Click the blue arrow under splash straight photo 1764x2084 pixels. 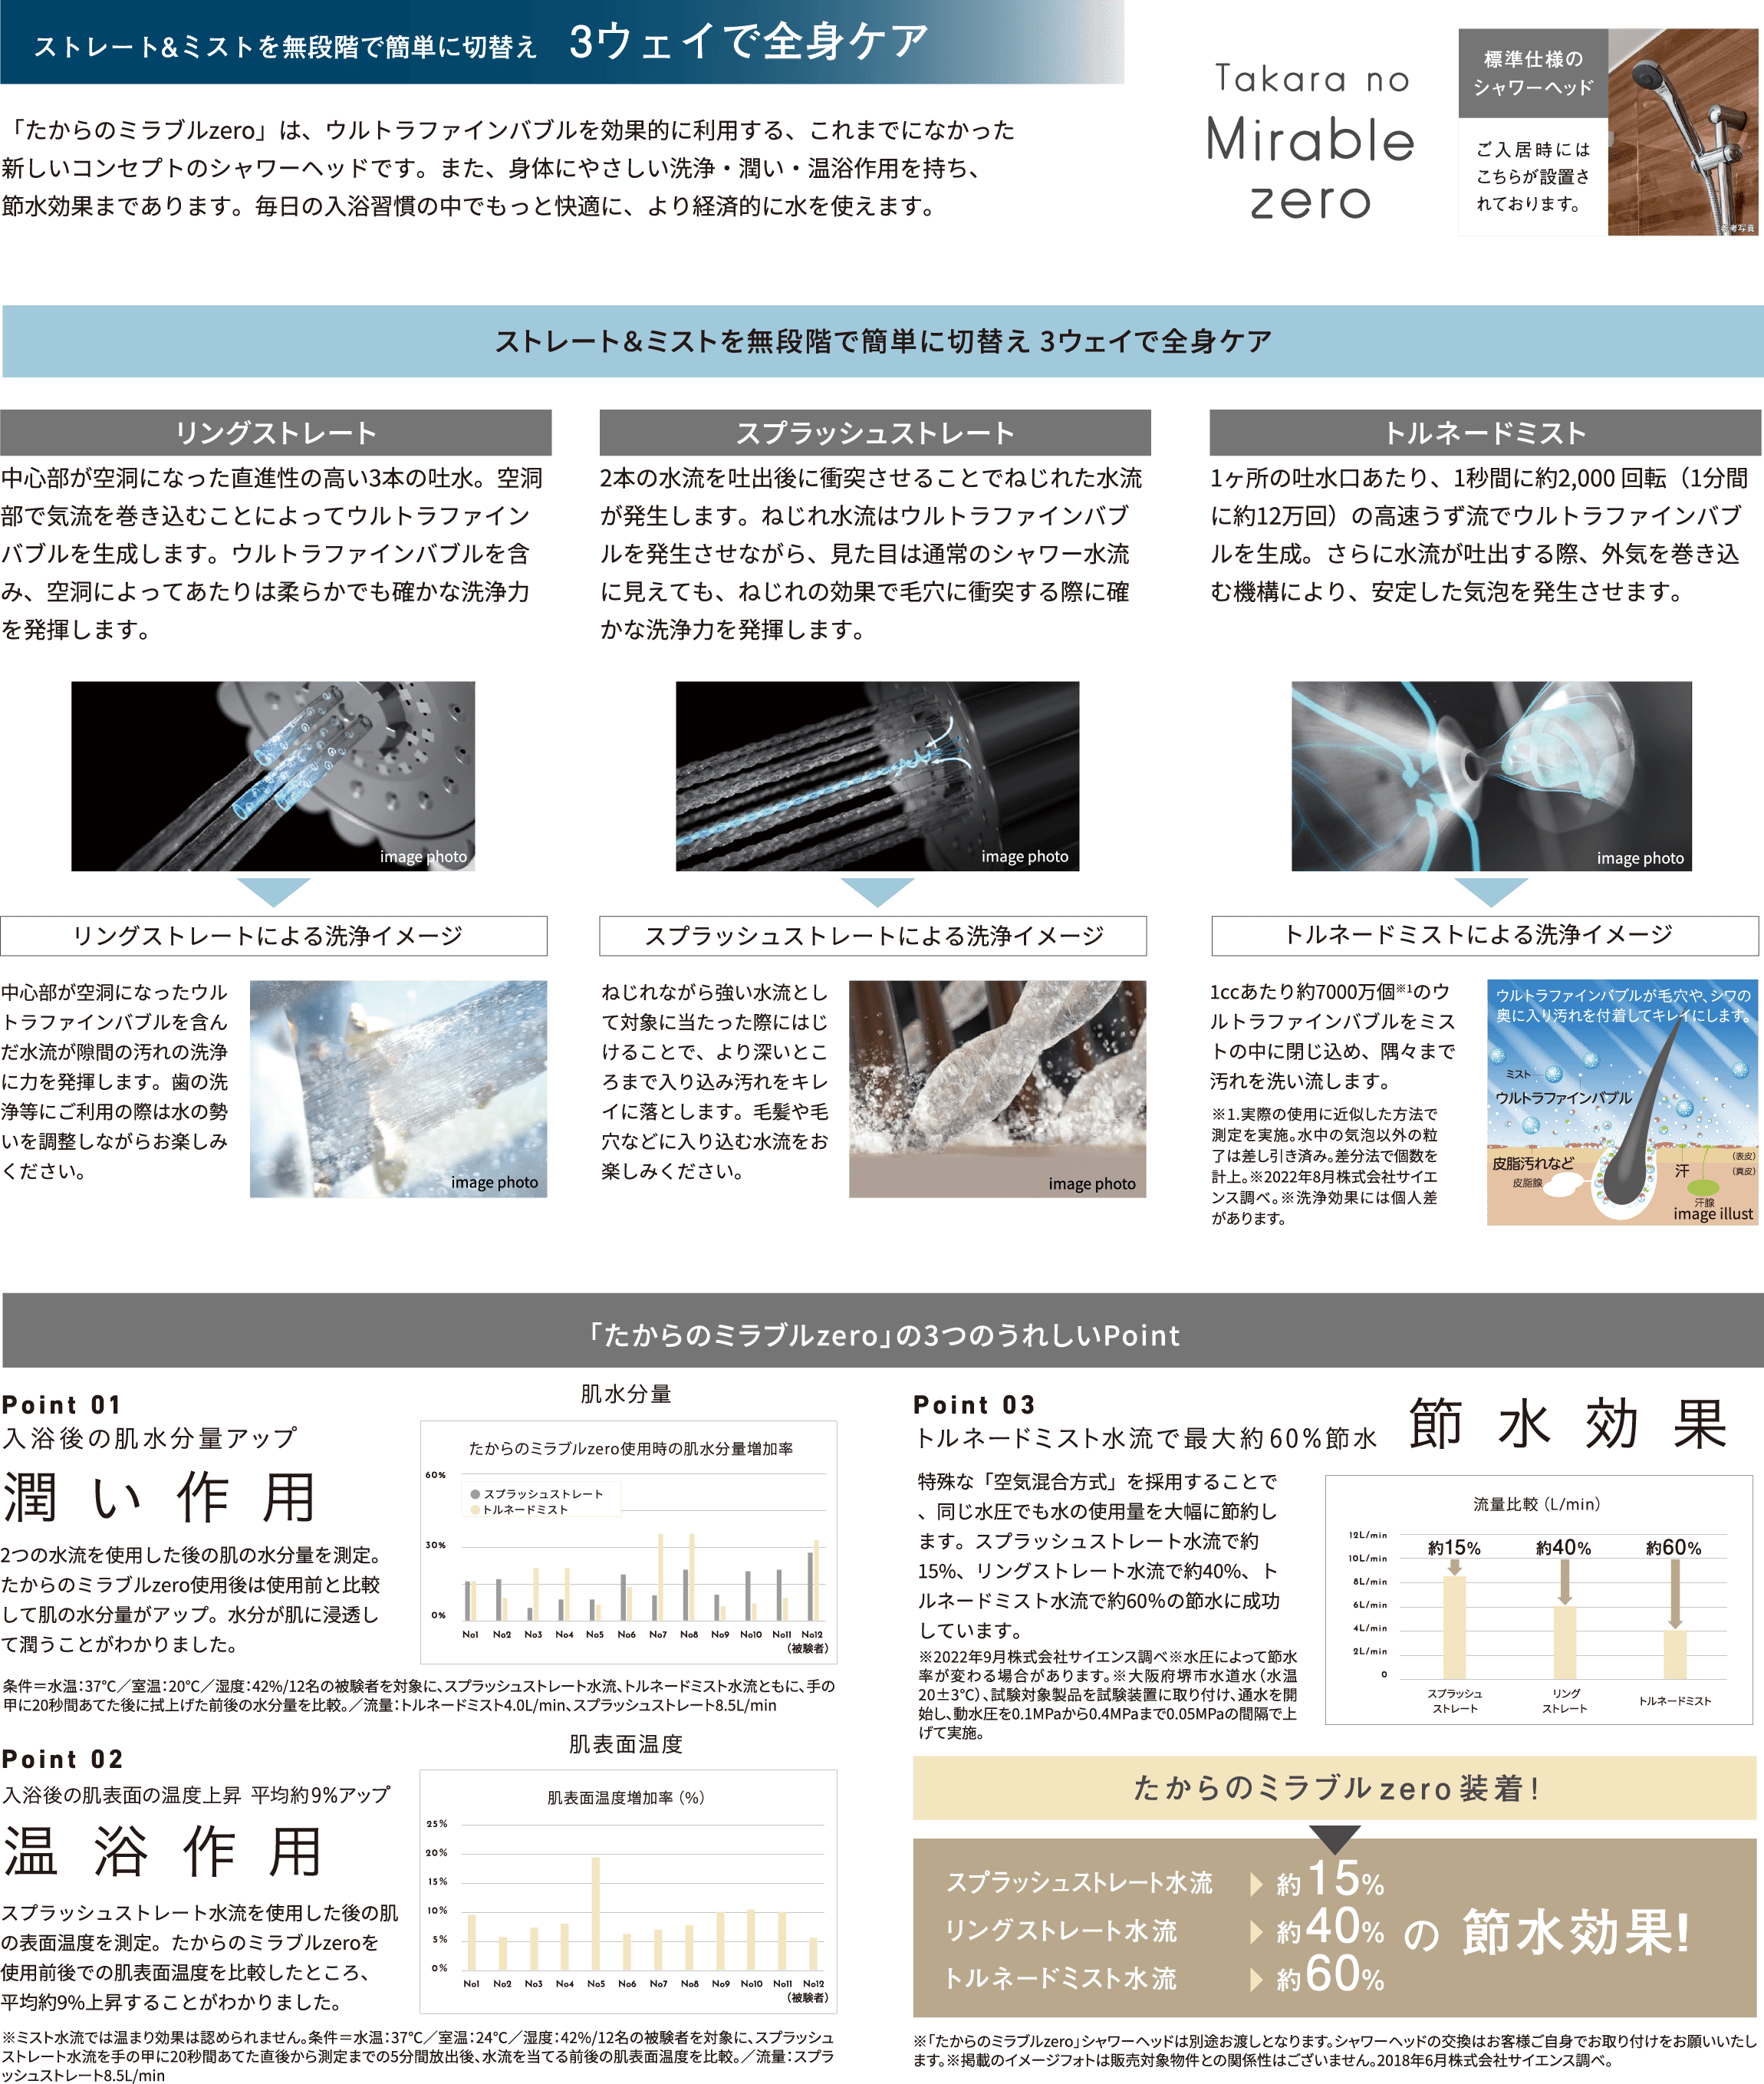[x=877, y=892]
